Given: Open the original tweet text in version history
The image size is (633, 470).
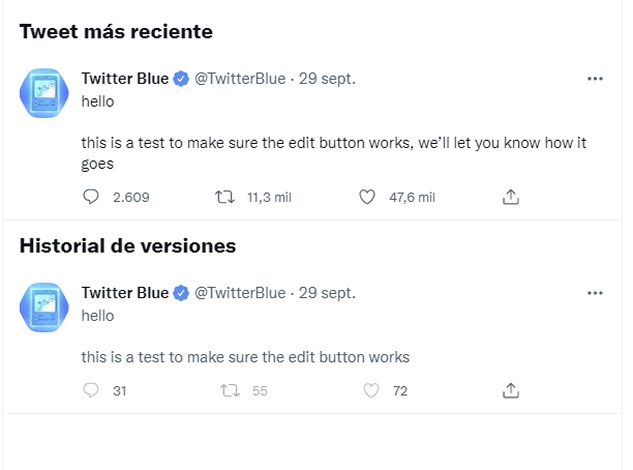Looking at the screenshot, I should pos(245,357).
